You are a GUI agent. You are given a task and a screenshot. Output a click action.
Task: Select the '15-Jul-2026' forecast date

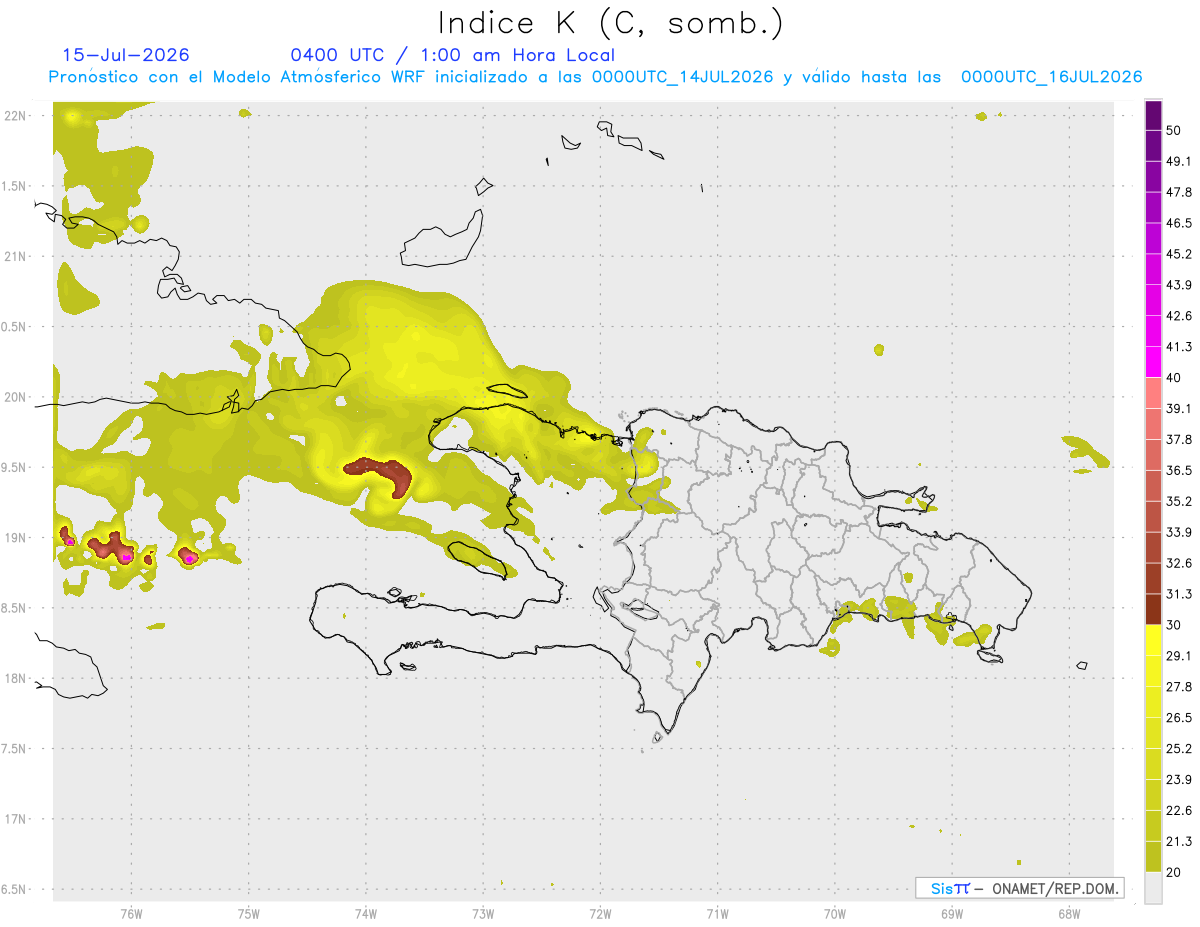(x=126, y=55)
